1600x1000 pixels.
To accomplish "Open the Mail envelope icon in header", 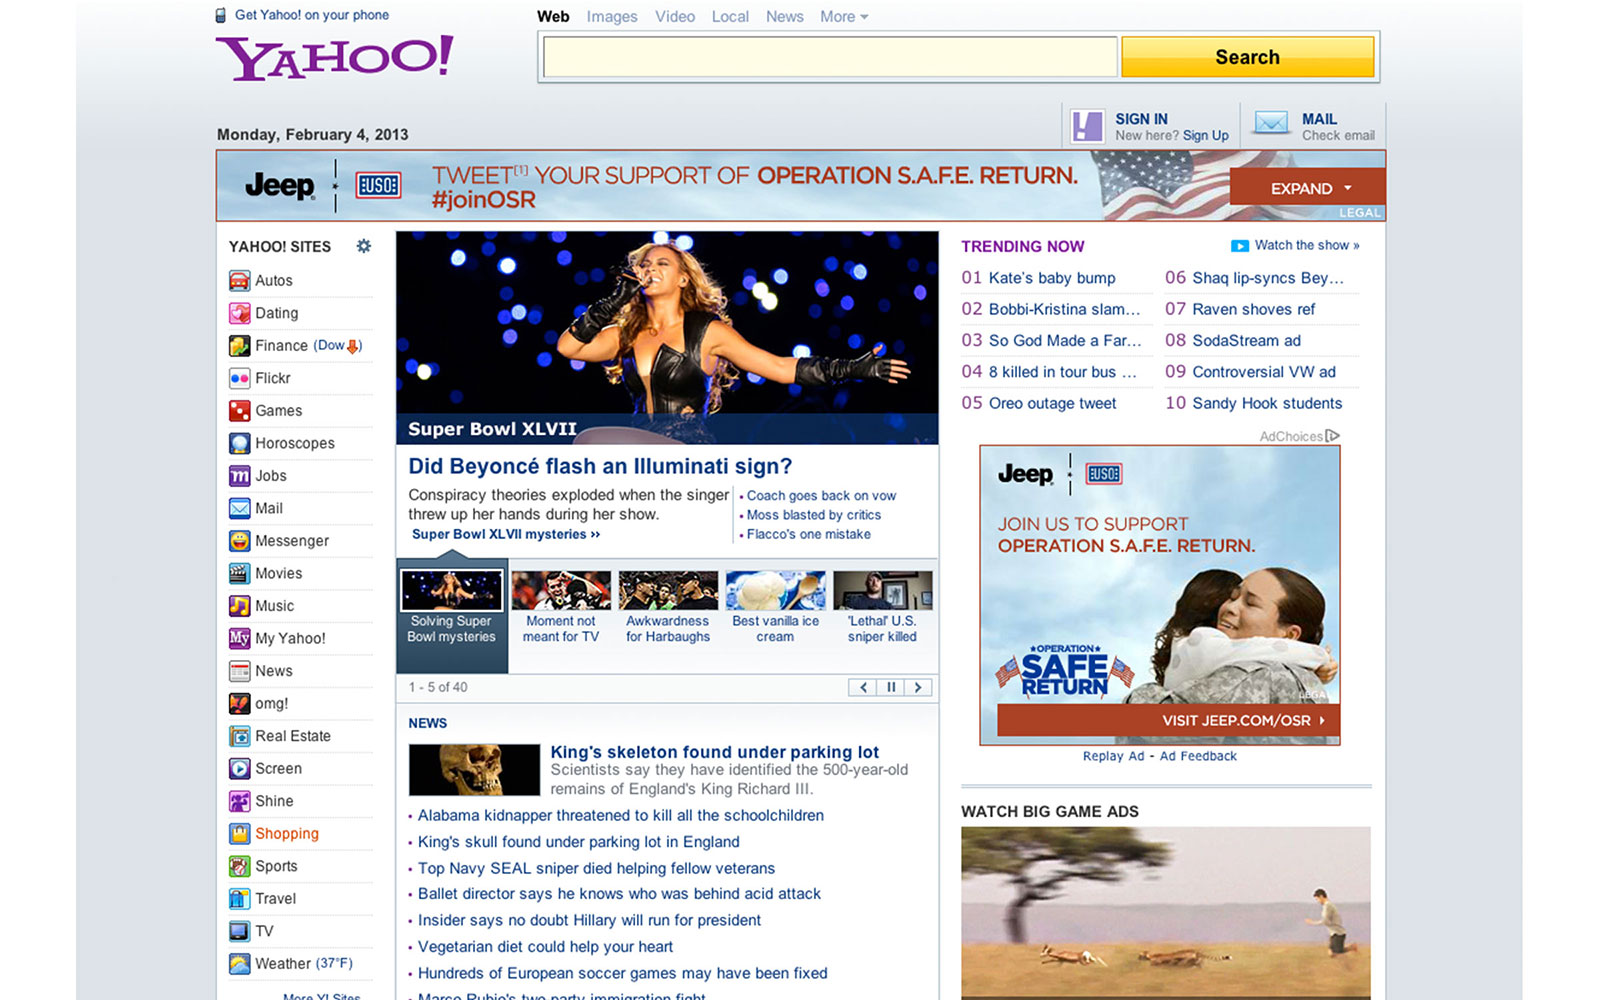I will 1271,125.
